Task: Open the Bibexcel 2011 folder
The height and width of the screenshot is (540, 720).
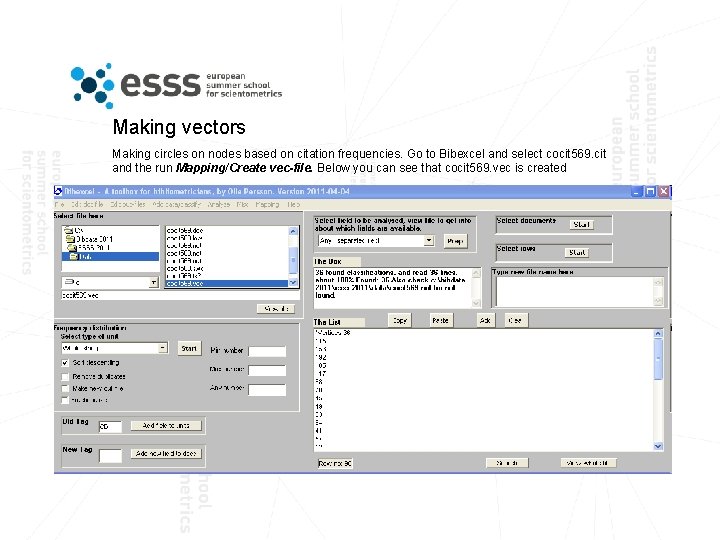Action: (70, 239)
